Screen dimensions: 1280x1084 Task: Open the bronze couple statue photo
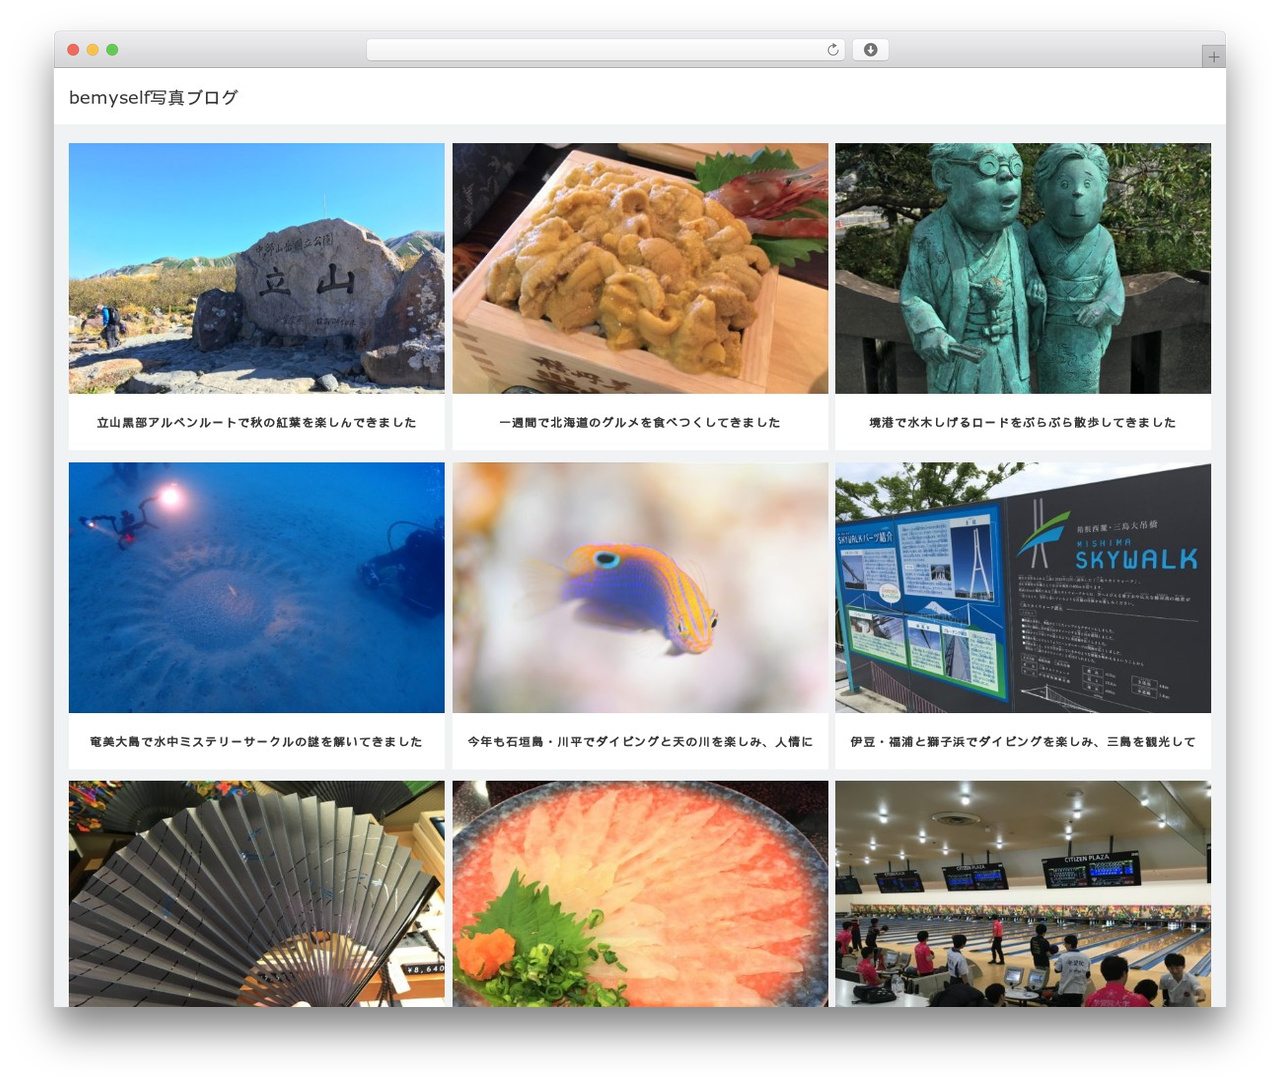tap(1023, 268)
